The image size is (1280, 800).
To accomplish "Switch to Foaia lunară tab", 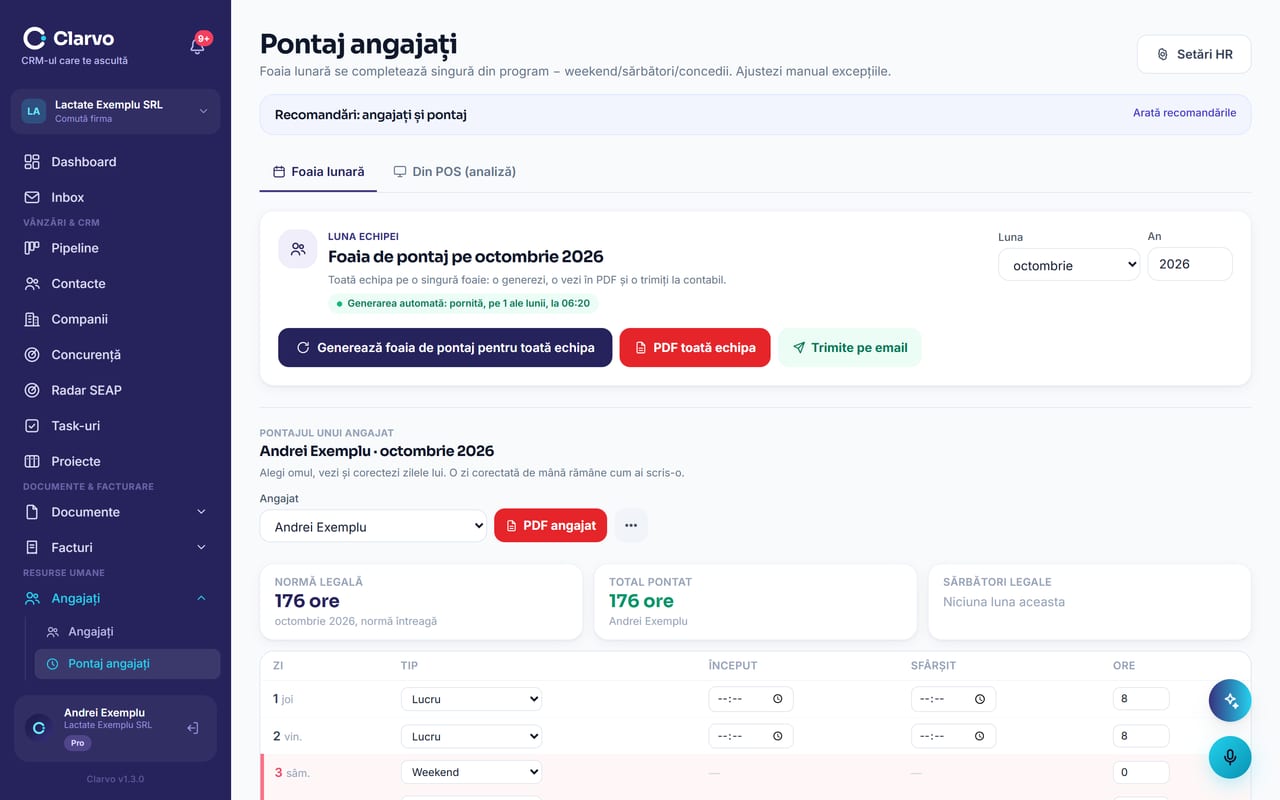I will coord(318,172).
